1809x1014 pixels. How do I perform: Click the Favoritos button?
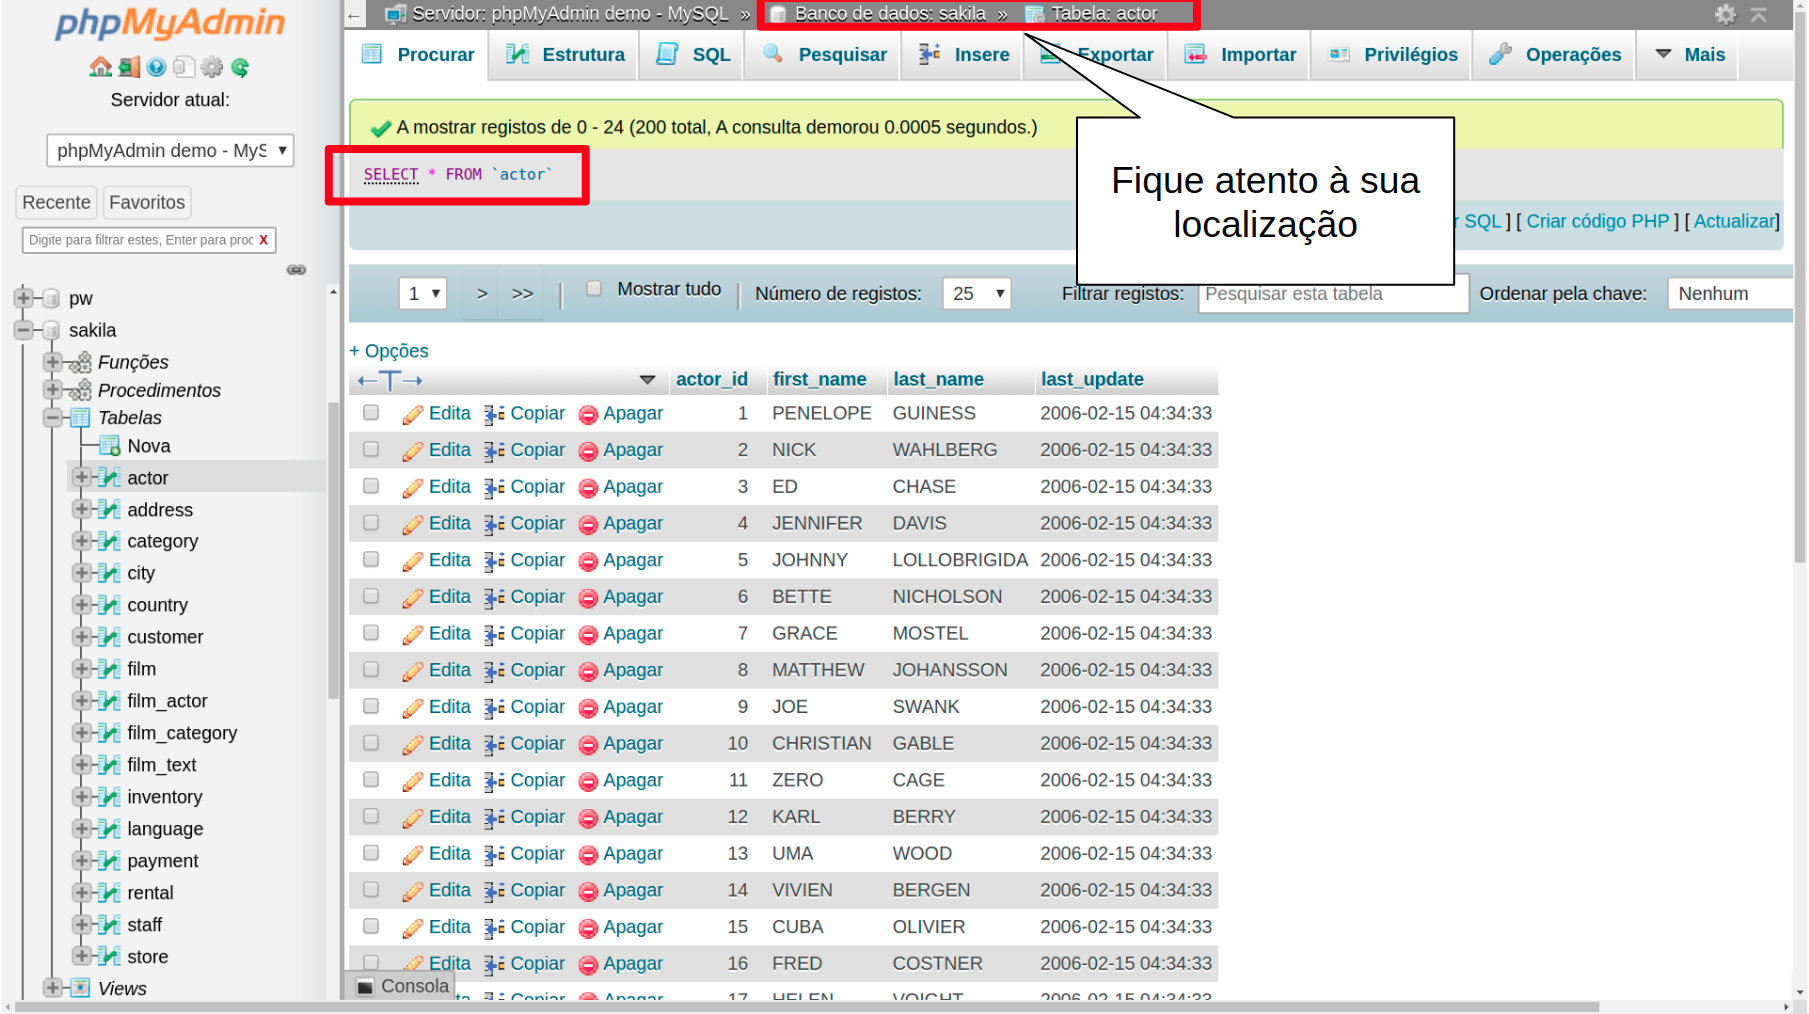(147, 203)
